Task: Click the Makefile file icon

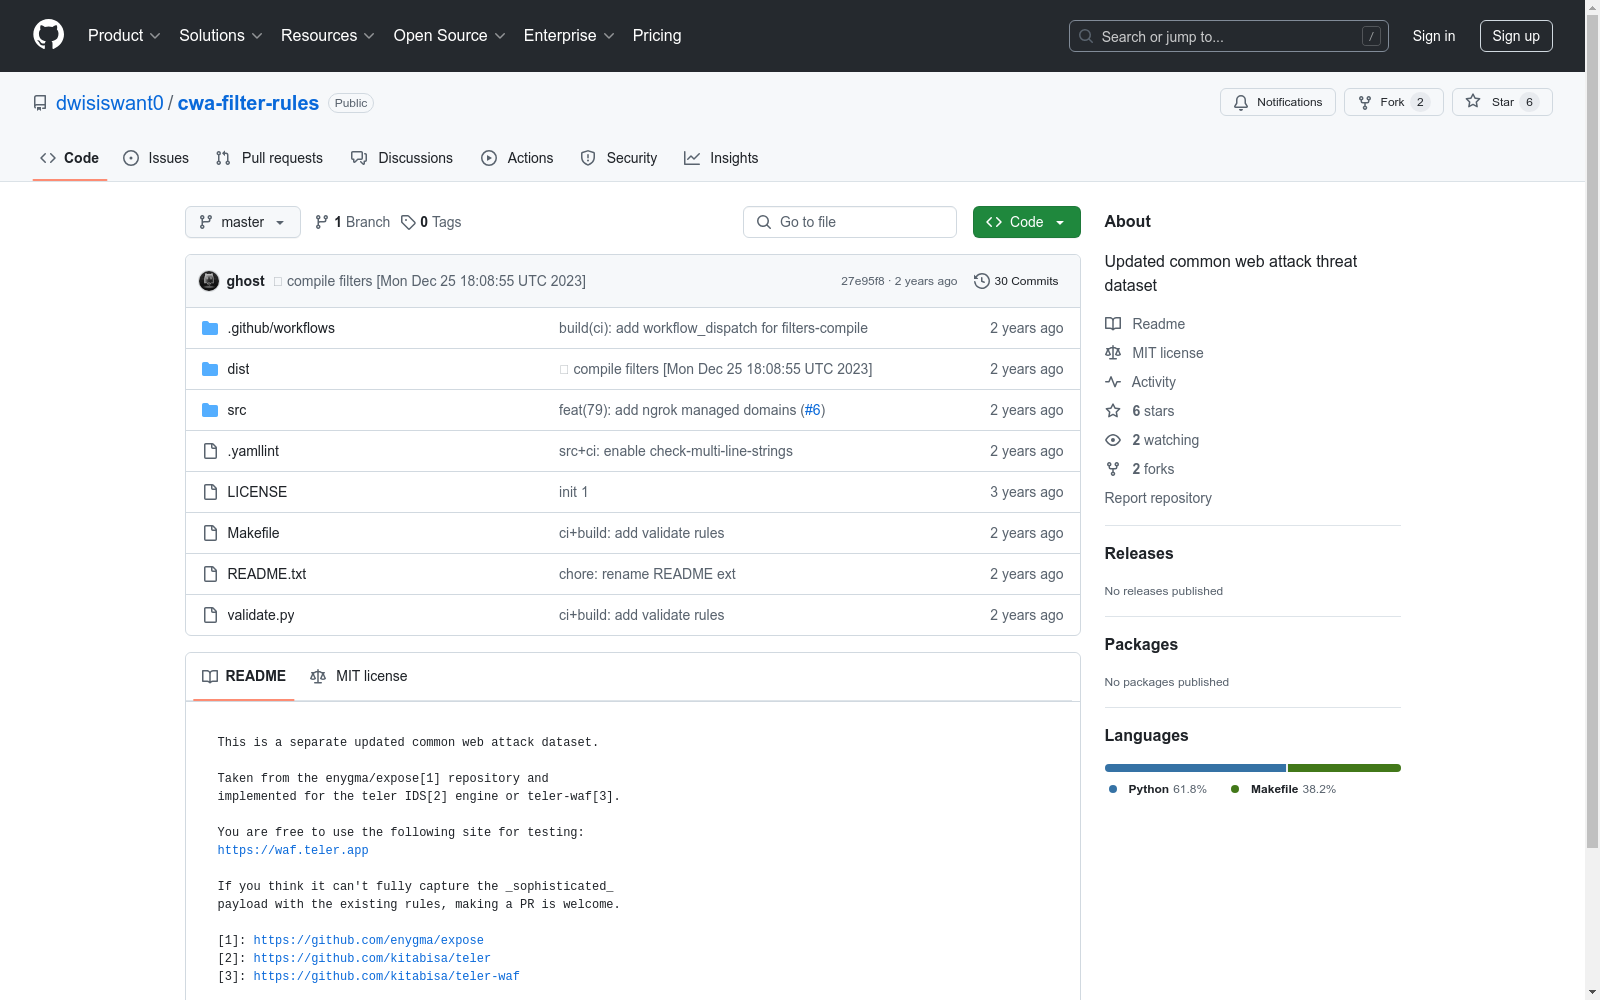Action: (210, 533)
